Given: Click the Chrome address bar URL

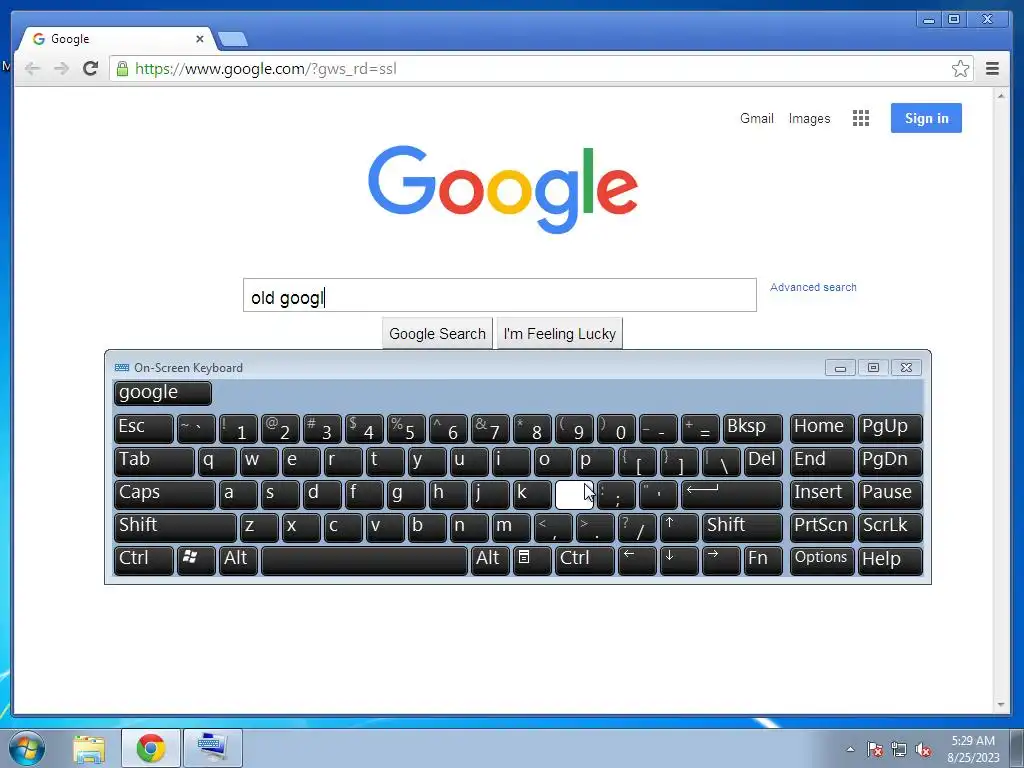Looking at the screenshot, I should click(266, 69).
